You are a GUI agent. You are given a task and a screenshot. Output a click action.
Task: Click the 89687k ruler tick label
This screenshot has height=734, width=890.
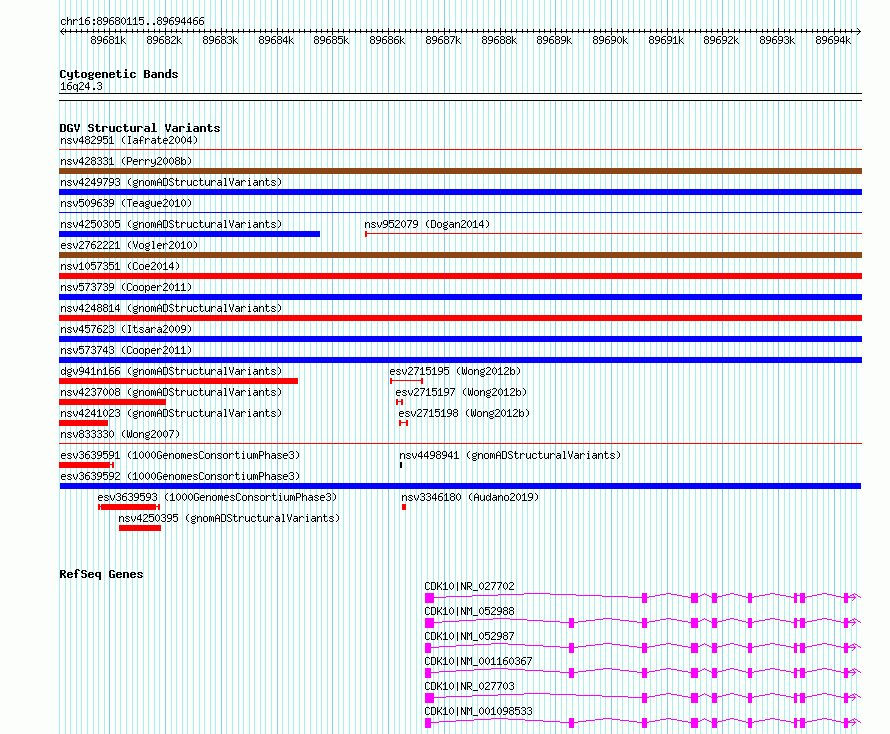click(x=443, y=40)
